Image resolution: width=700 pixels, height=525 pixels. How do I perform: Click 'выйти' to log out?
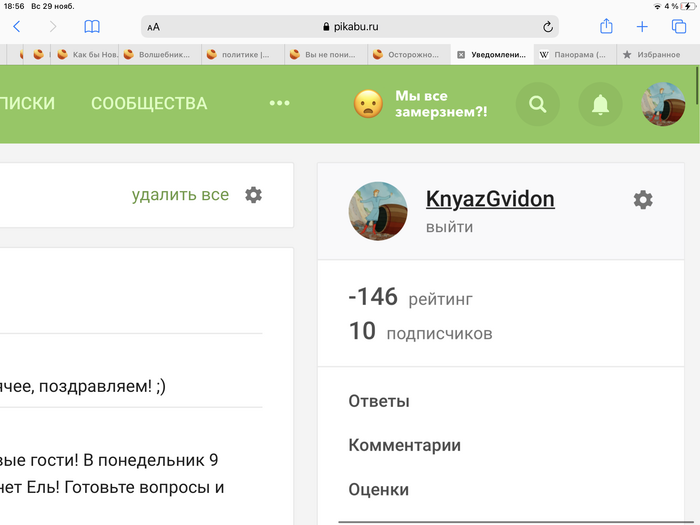(x=449, y=227)
